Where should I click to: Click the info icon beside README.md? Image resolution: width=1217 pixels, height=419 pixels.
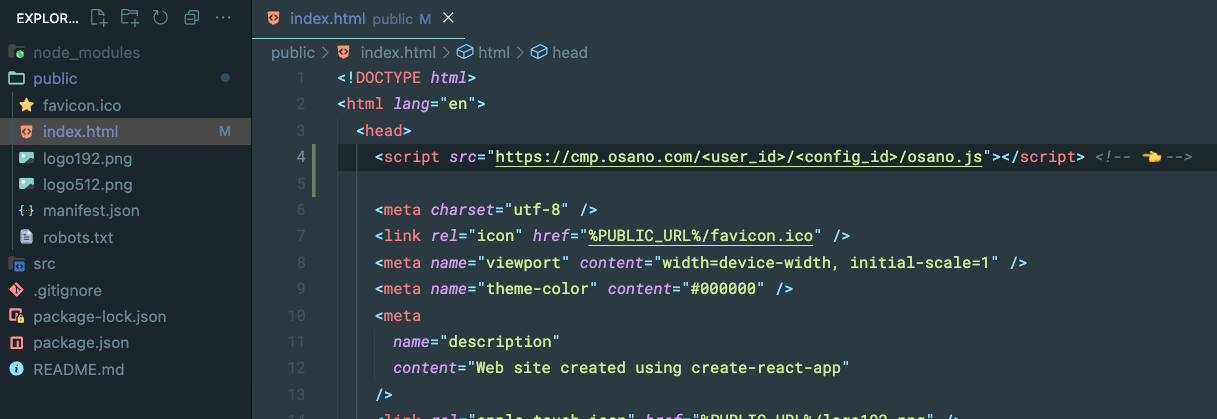click(16, 369)
